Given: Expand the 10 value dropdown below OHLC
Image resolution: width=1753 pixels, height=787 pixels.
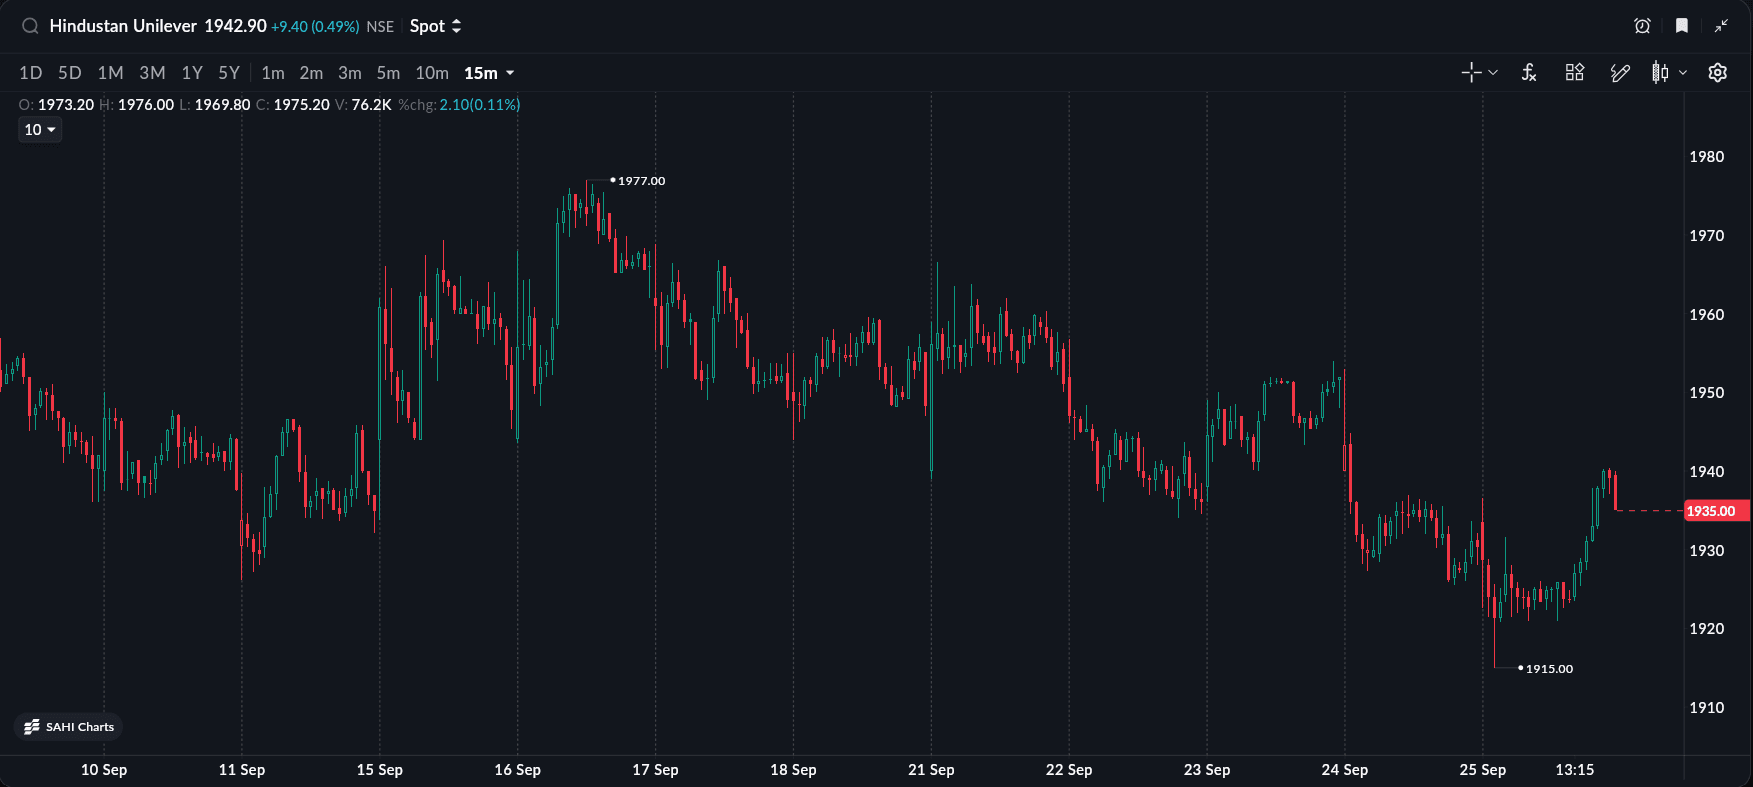Looking at the screenshot, I should click(40, 130).
